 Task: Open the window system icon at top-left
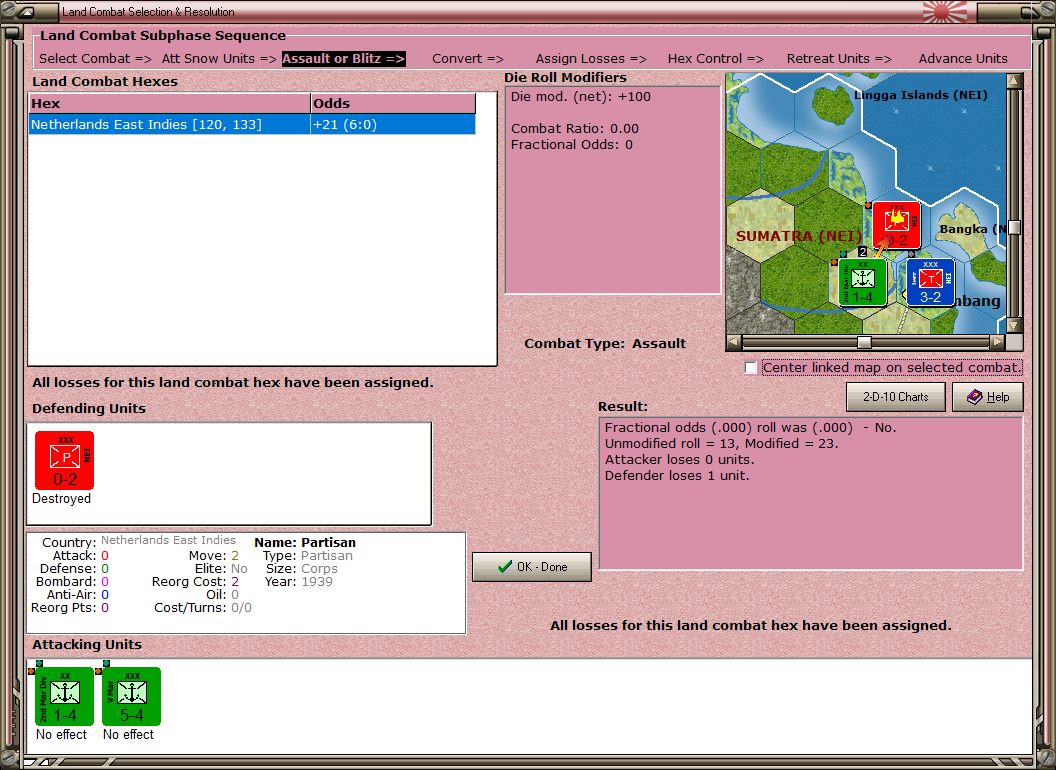(x=25, y=11)
